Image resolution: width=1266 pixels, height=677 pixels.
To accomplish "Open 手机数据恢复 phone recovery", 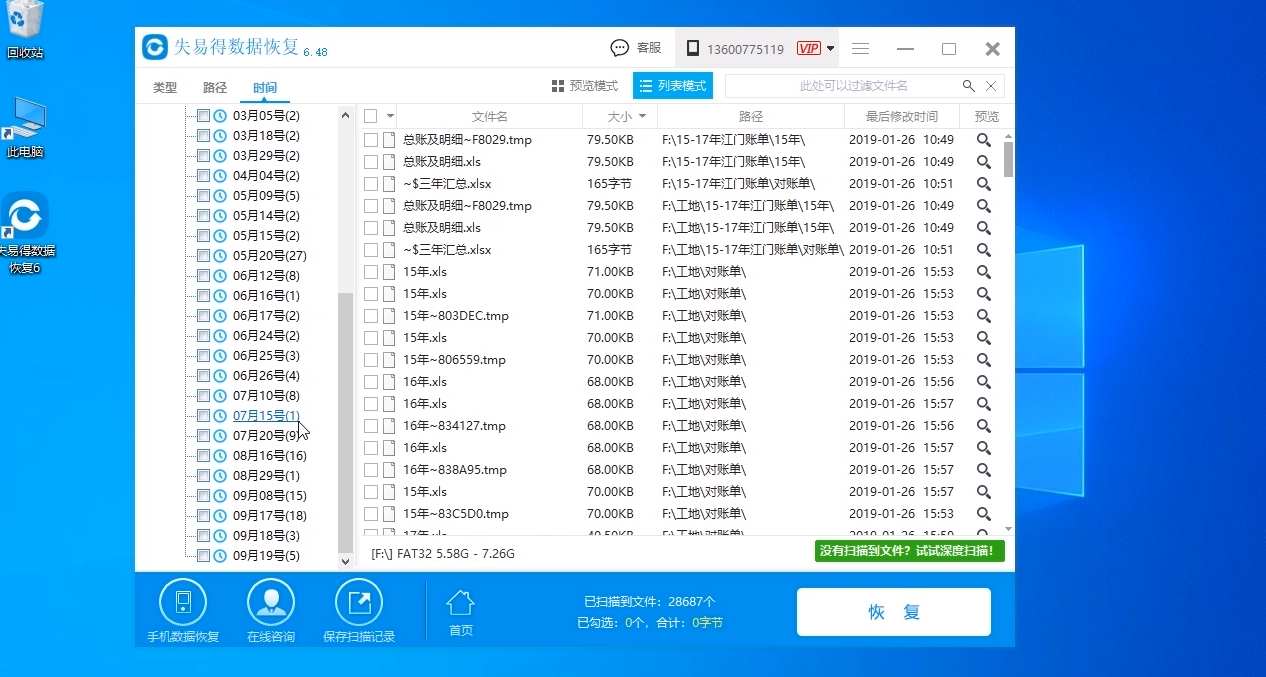I will (183, 611).
